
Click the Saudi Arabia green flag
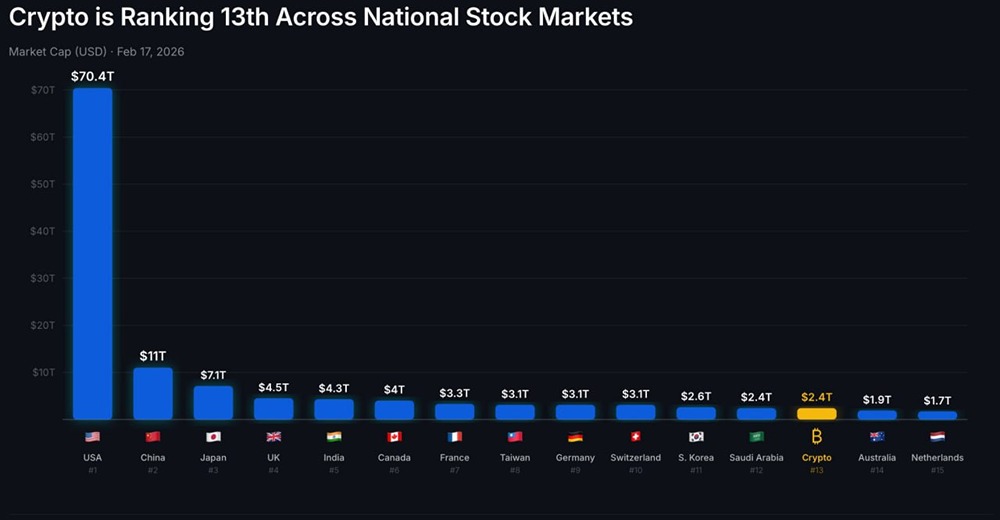tap(756, 437)
